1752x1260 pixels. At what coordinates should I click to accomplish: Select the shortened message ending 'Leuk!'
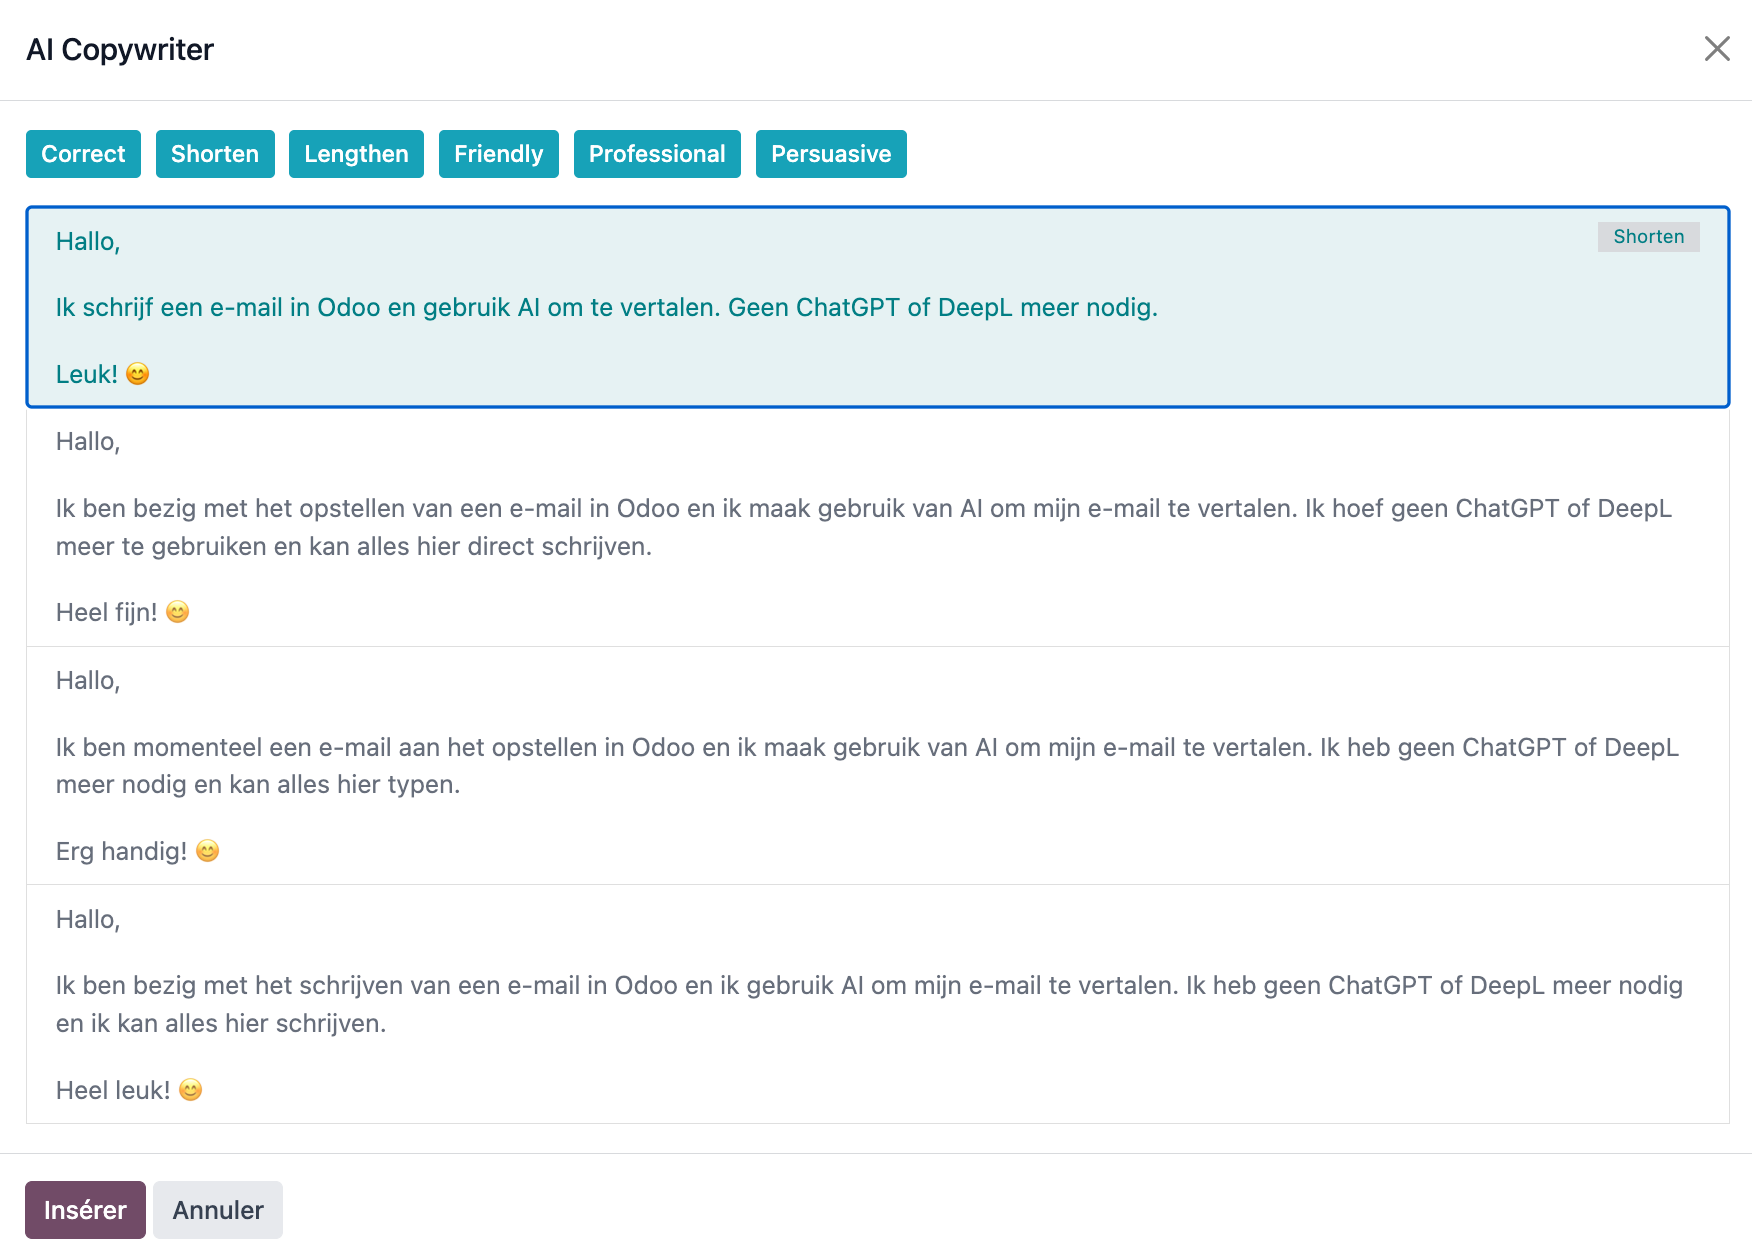877,307
